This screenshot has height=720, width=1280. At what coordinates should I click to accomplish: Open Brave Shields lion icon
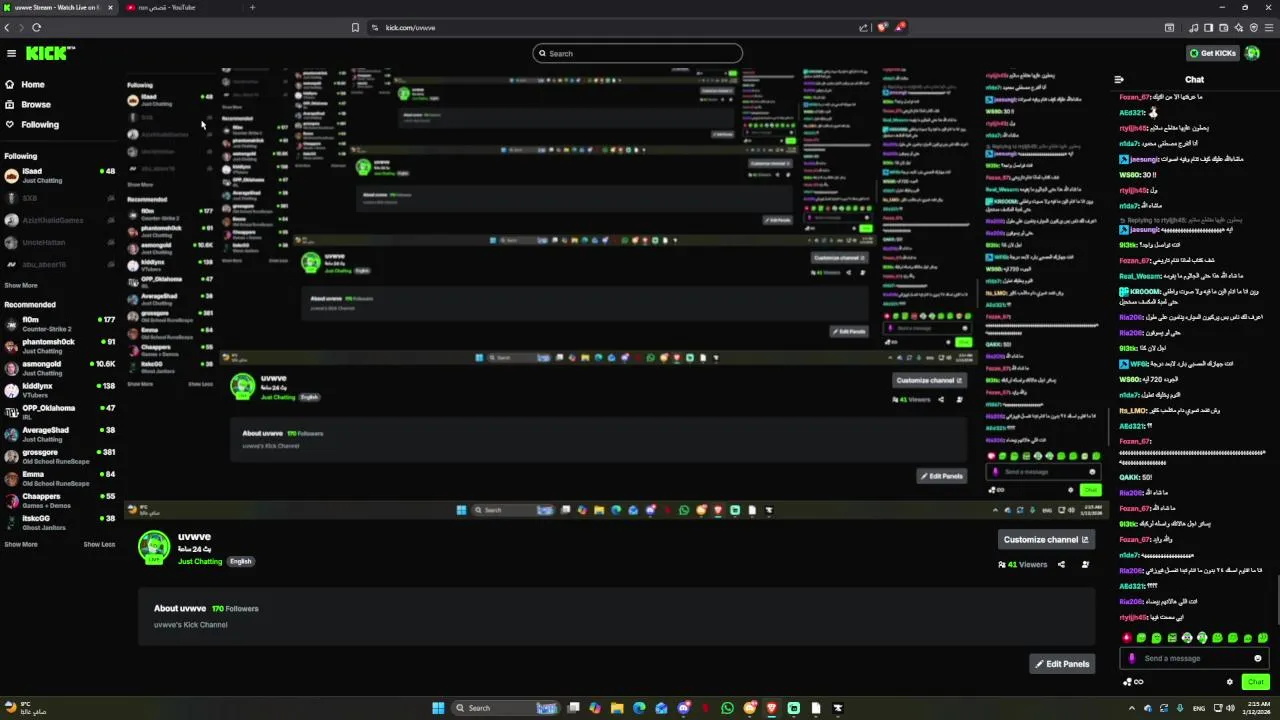[883, 28]
